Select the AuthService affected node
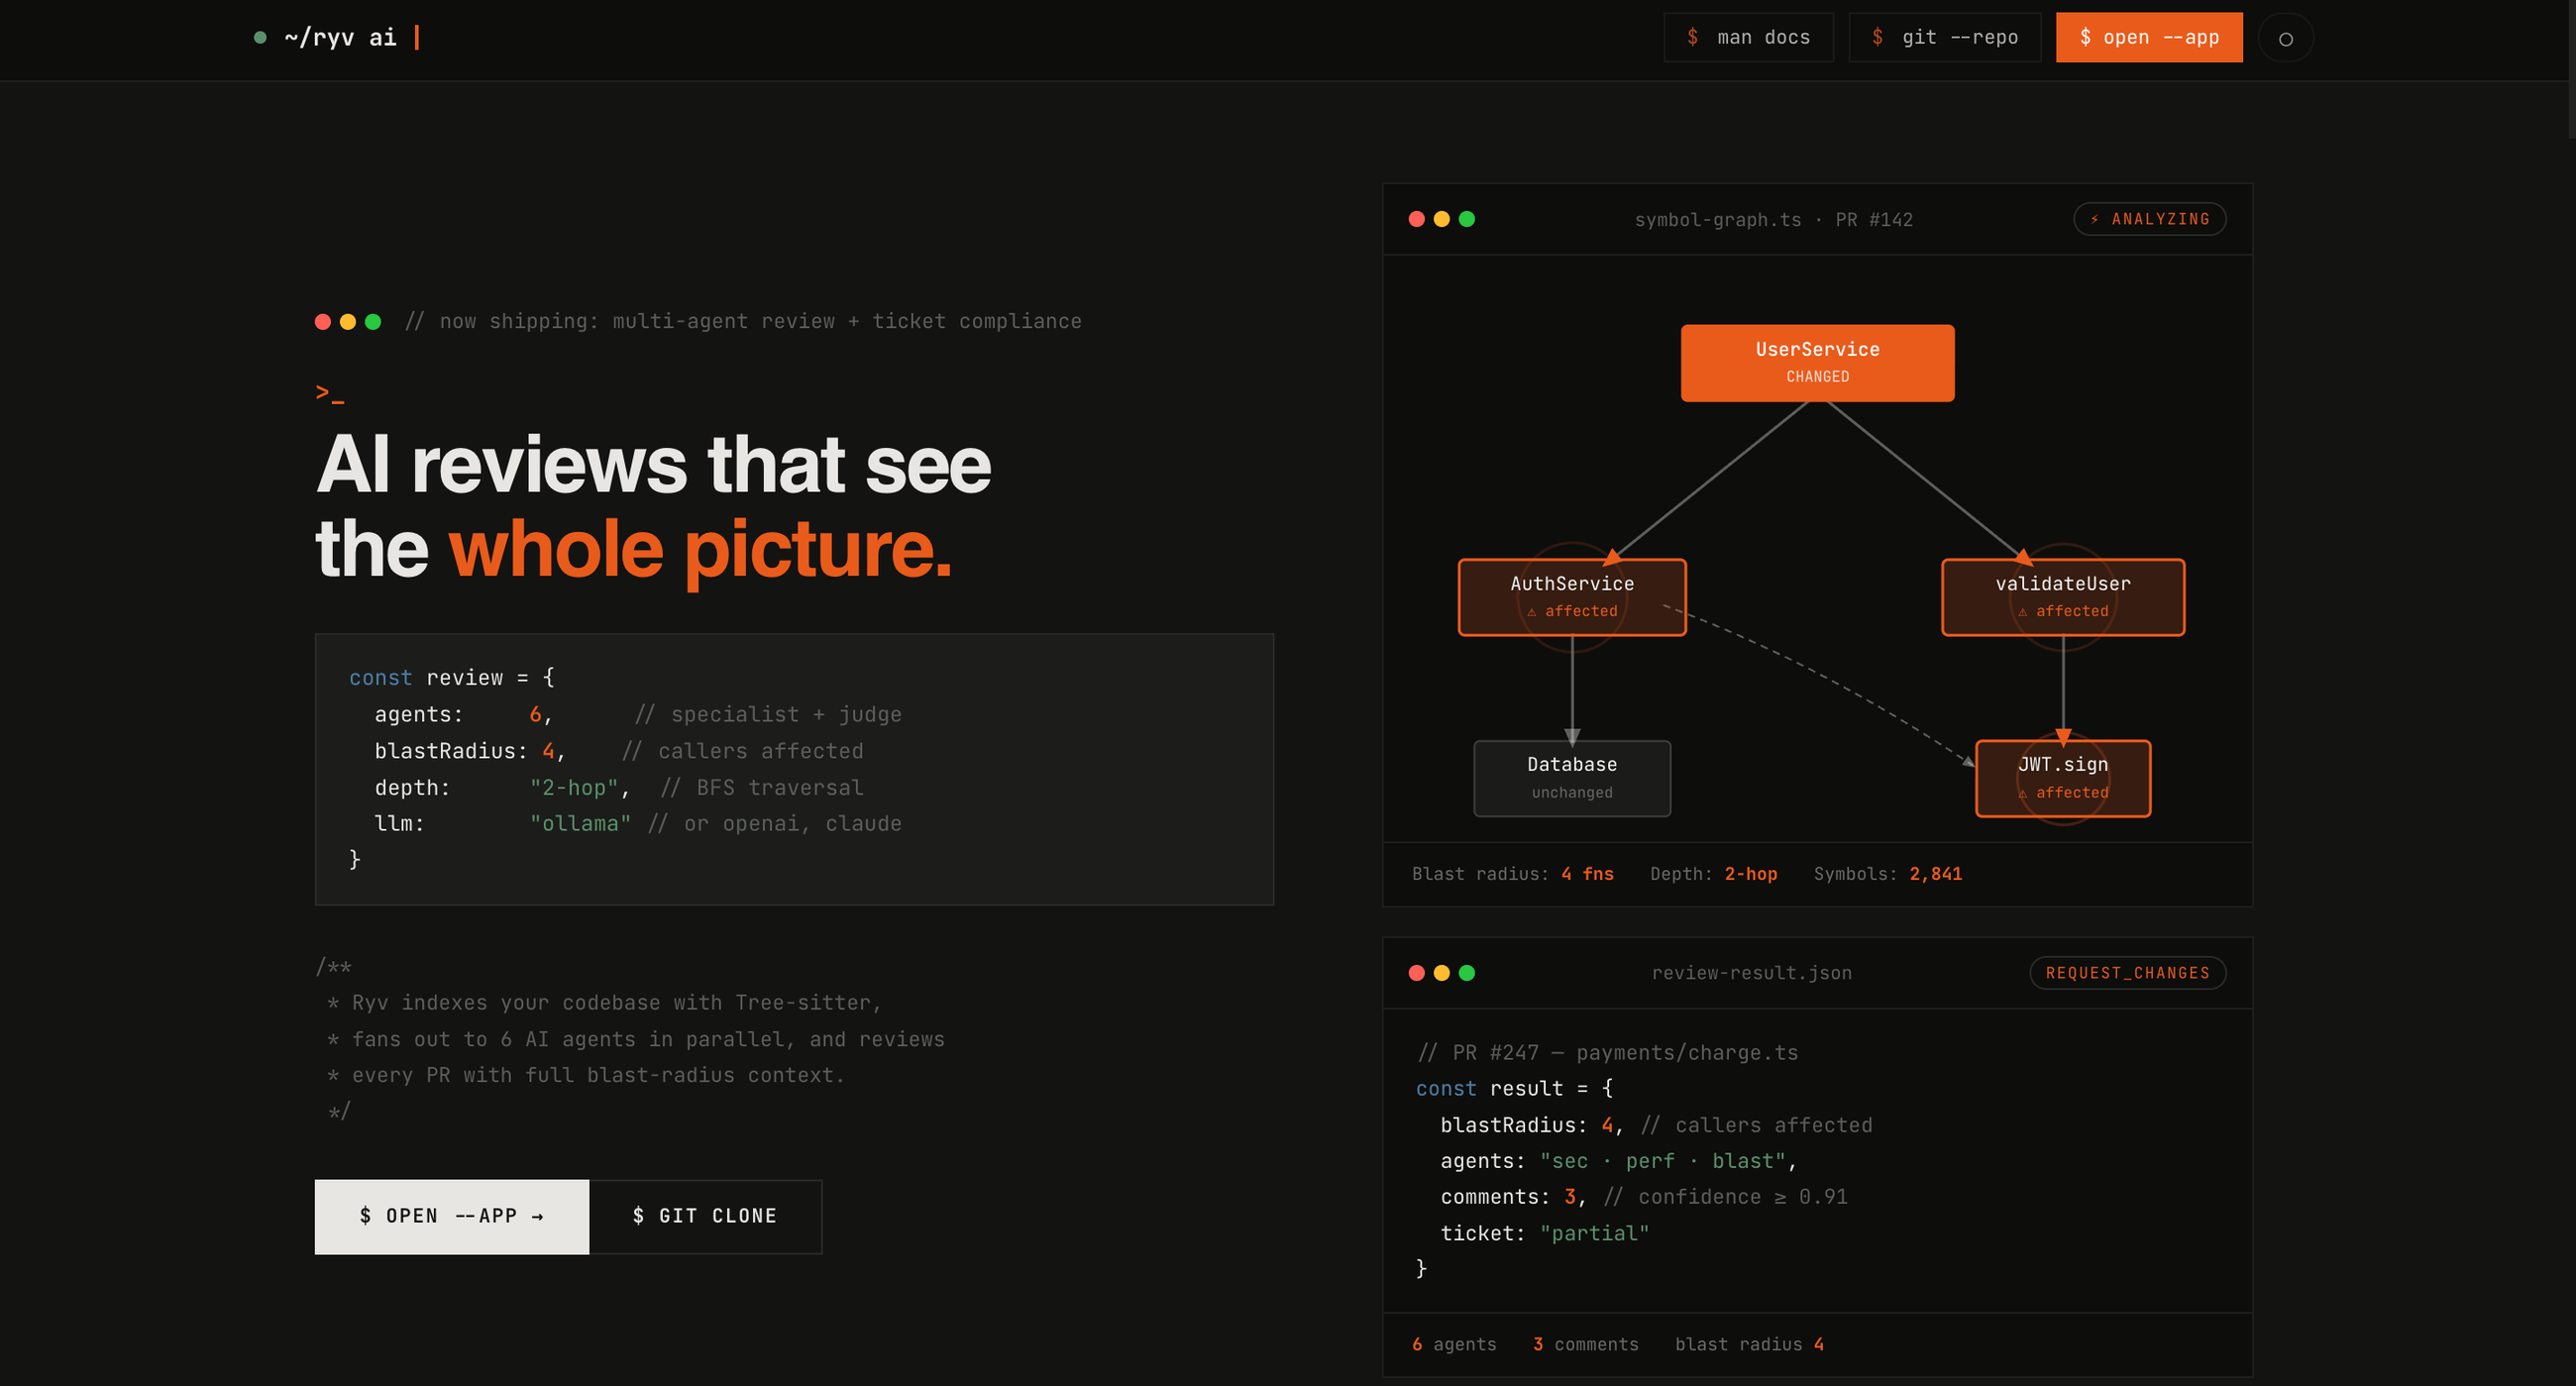2576x1386 pixels. [x=1572, y=597]
